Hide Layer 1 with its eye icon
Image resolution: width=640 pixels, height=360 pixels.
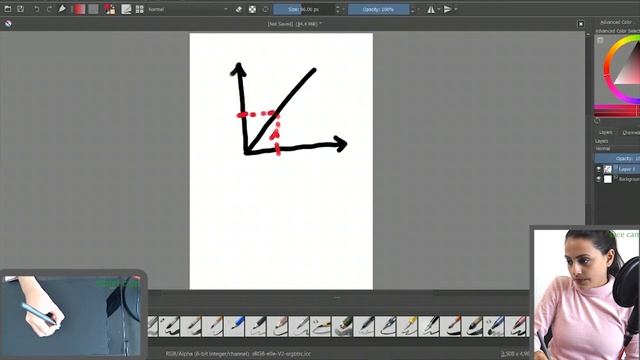tap(599, 169)
